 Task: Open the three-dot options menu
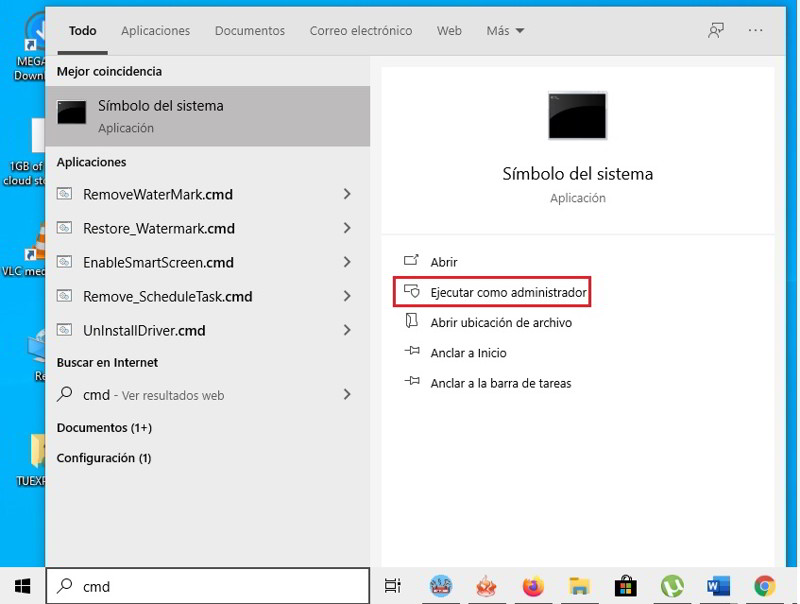click(755, 31)
